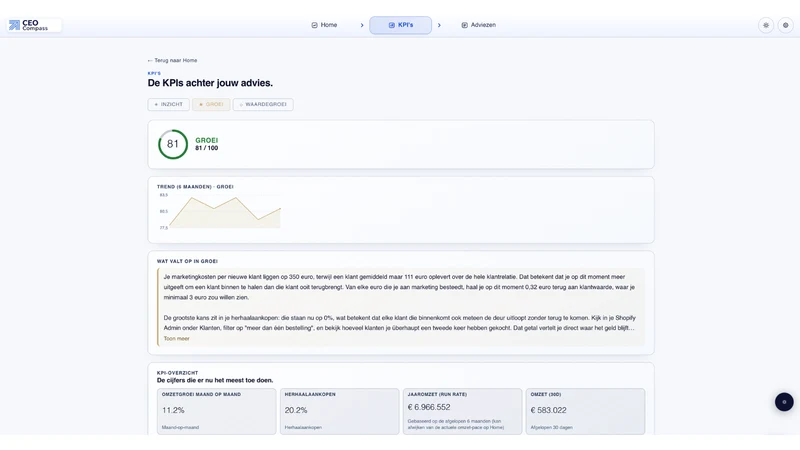800x450 pixels.
Task: Click the heading De KPIs achter jouw advies
Action: click(x=210, y=83)
